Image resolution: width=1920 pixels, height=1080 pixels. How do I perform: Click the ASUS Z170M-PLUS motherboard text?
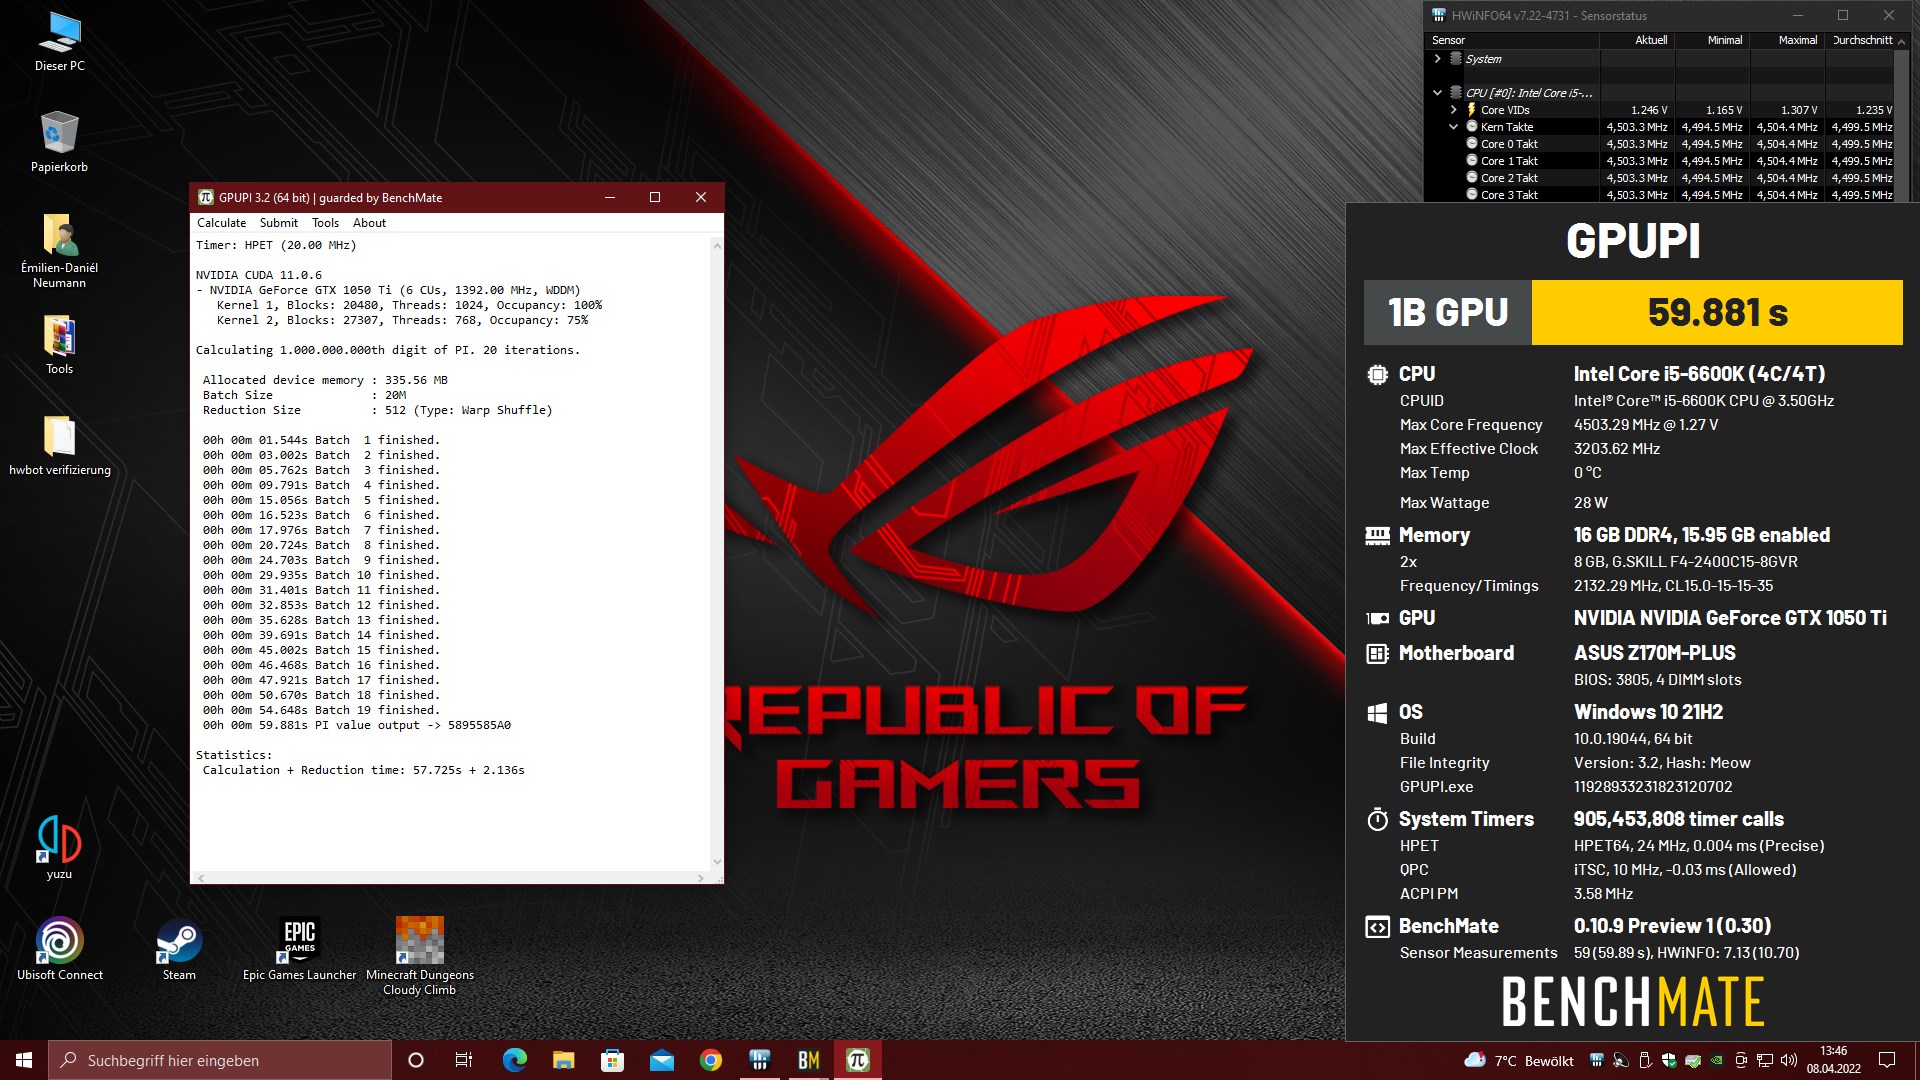click(x=1654, y=653)
